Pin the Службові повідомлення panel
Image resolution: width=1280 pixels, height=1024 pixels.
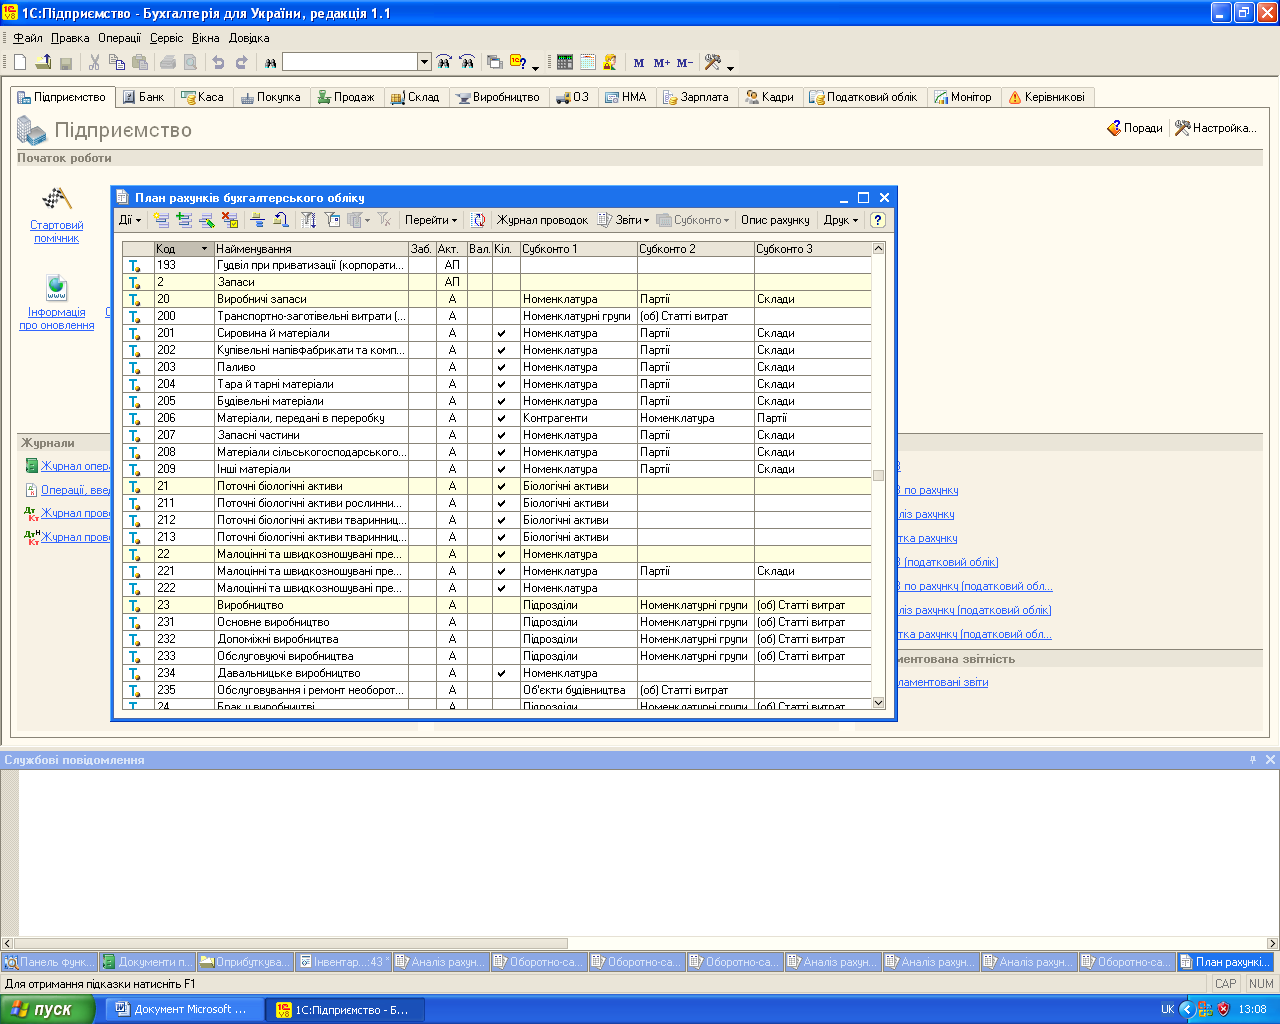(1253, 760)
